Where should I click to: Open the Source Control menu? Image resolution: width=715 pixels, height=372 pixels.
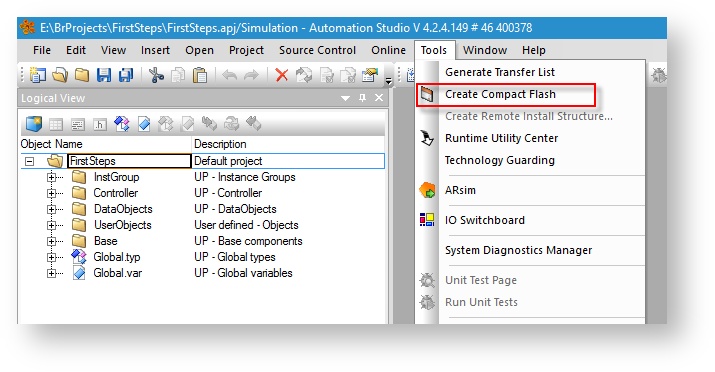317,50
